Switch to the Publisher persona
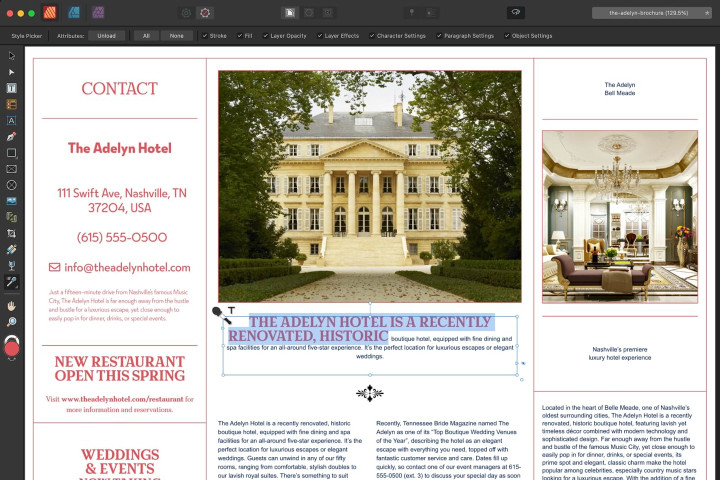The image size is (720, 480). (50, 12)
